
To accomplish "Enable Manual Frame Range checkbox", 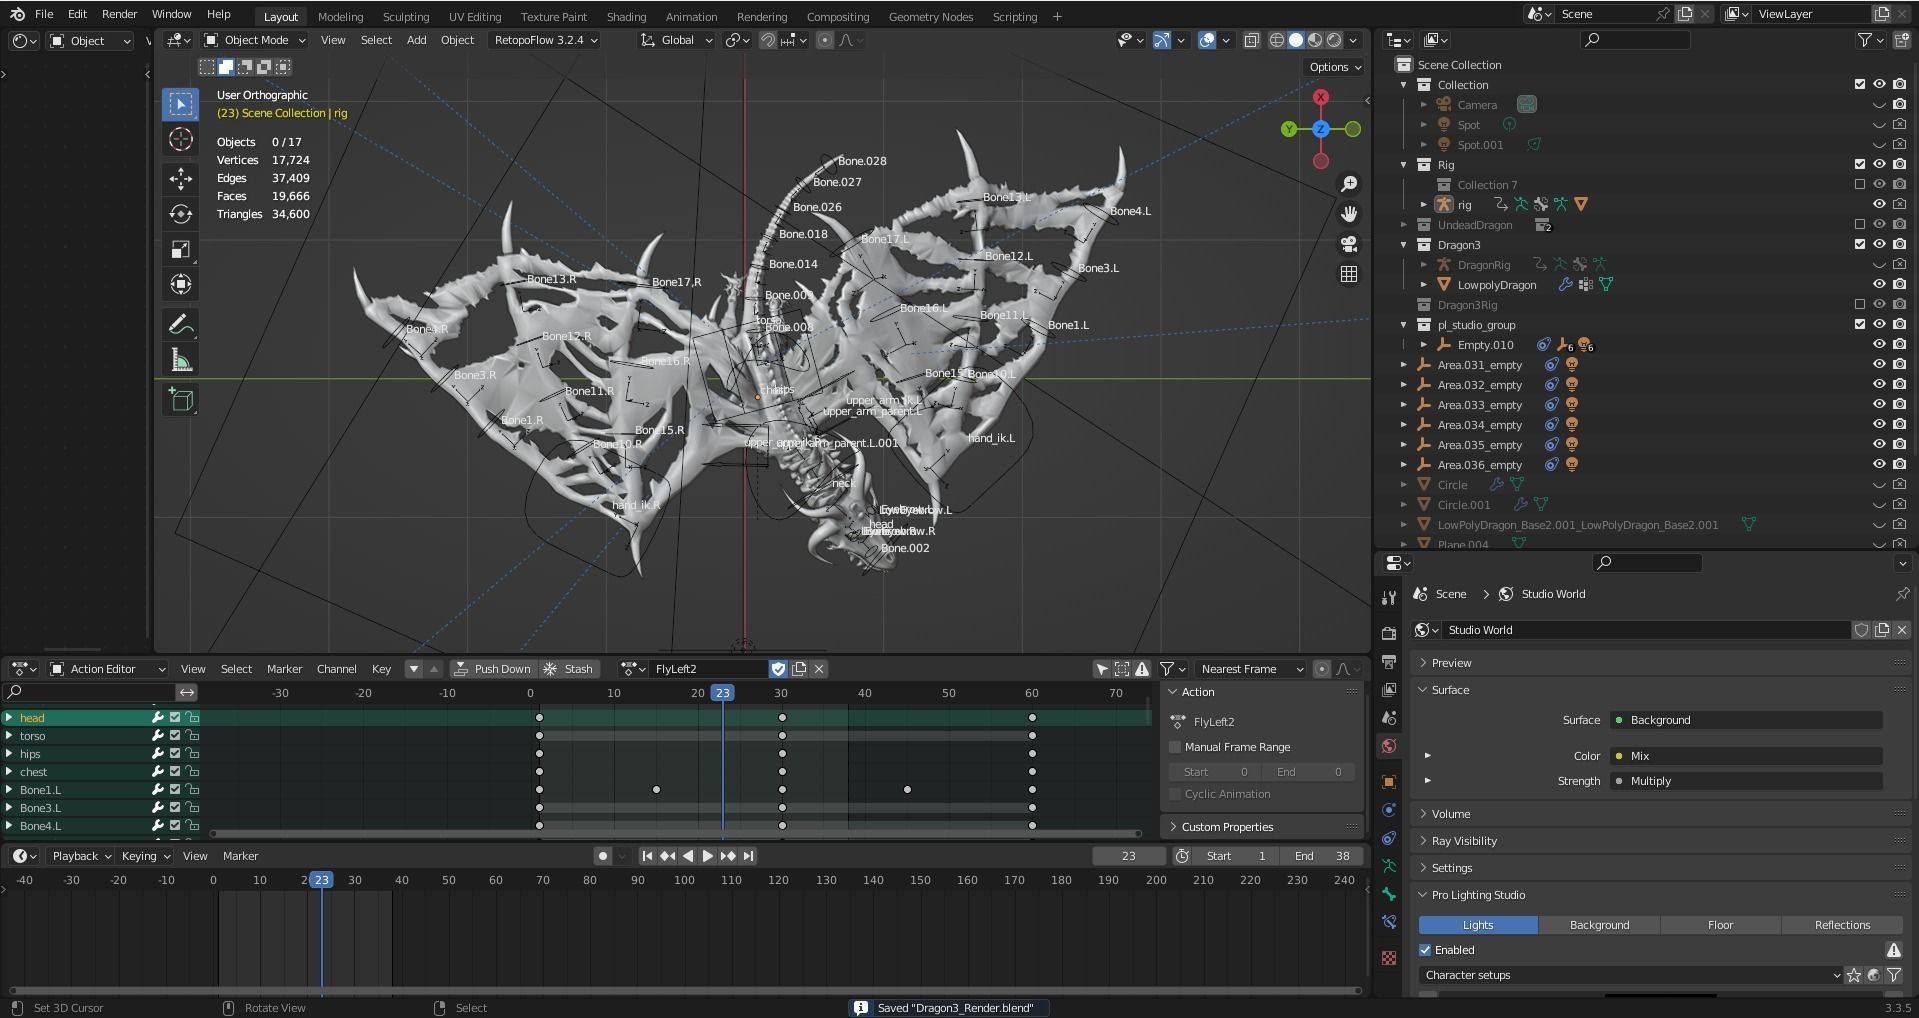I will [x=1176, y=747].
